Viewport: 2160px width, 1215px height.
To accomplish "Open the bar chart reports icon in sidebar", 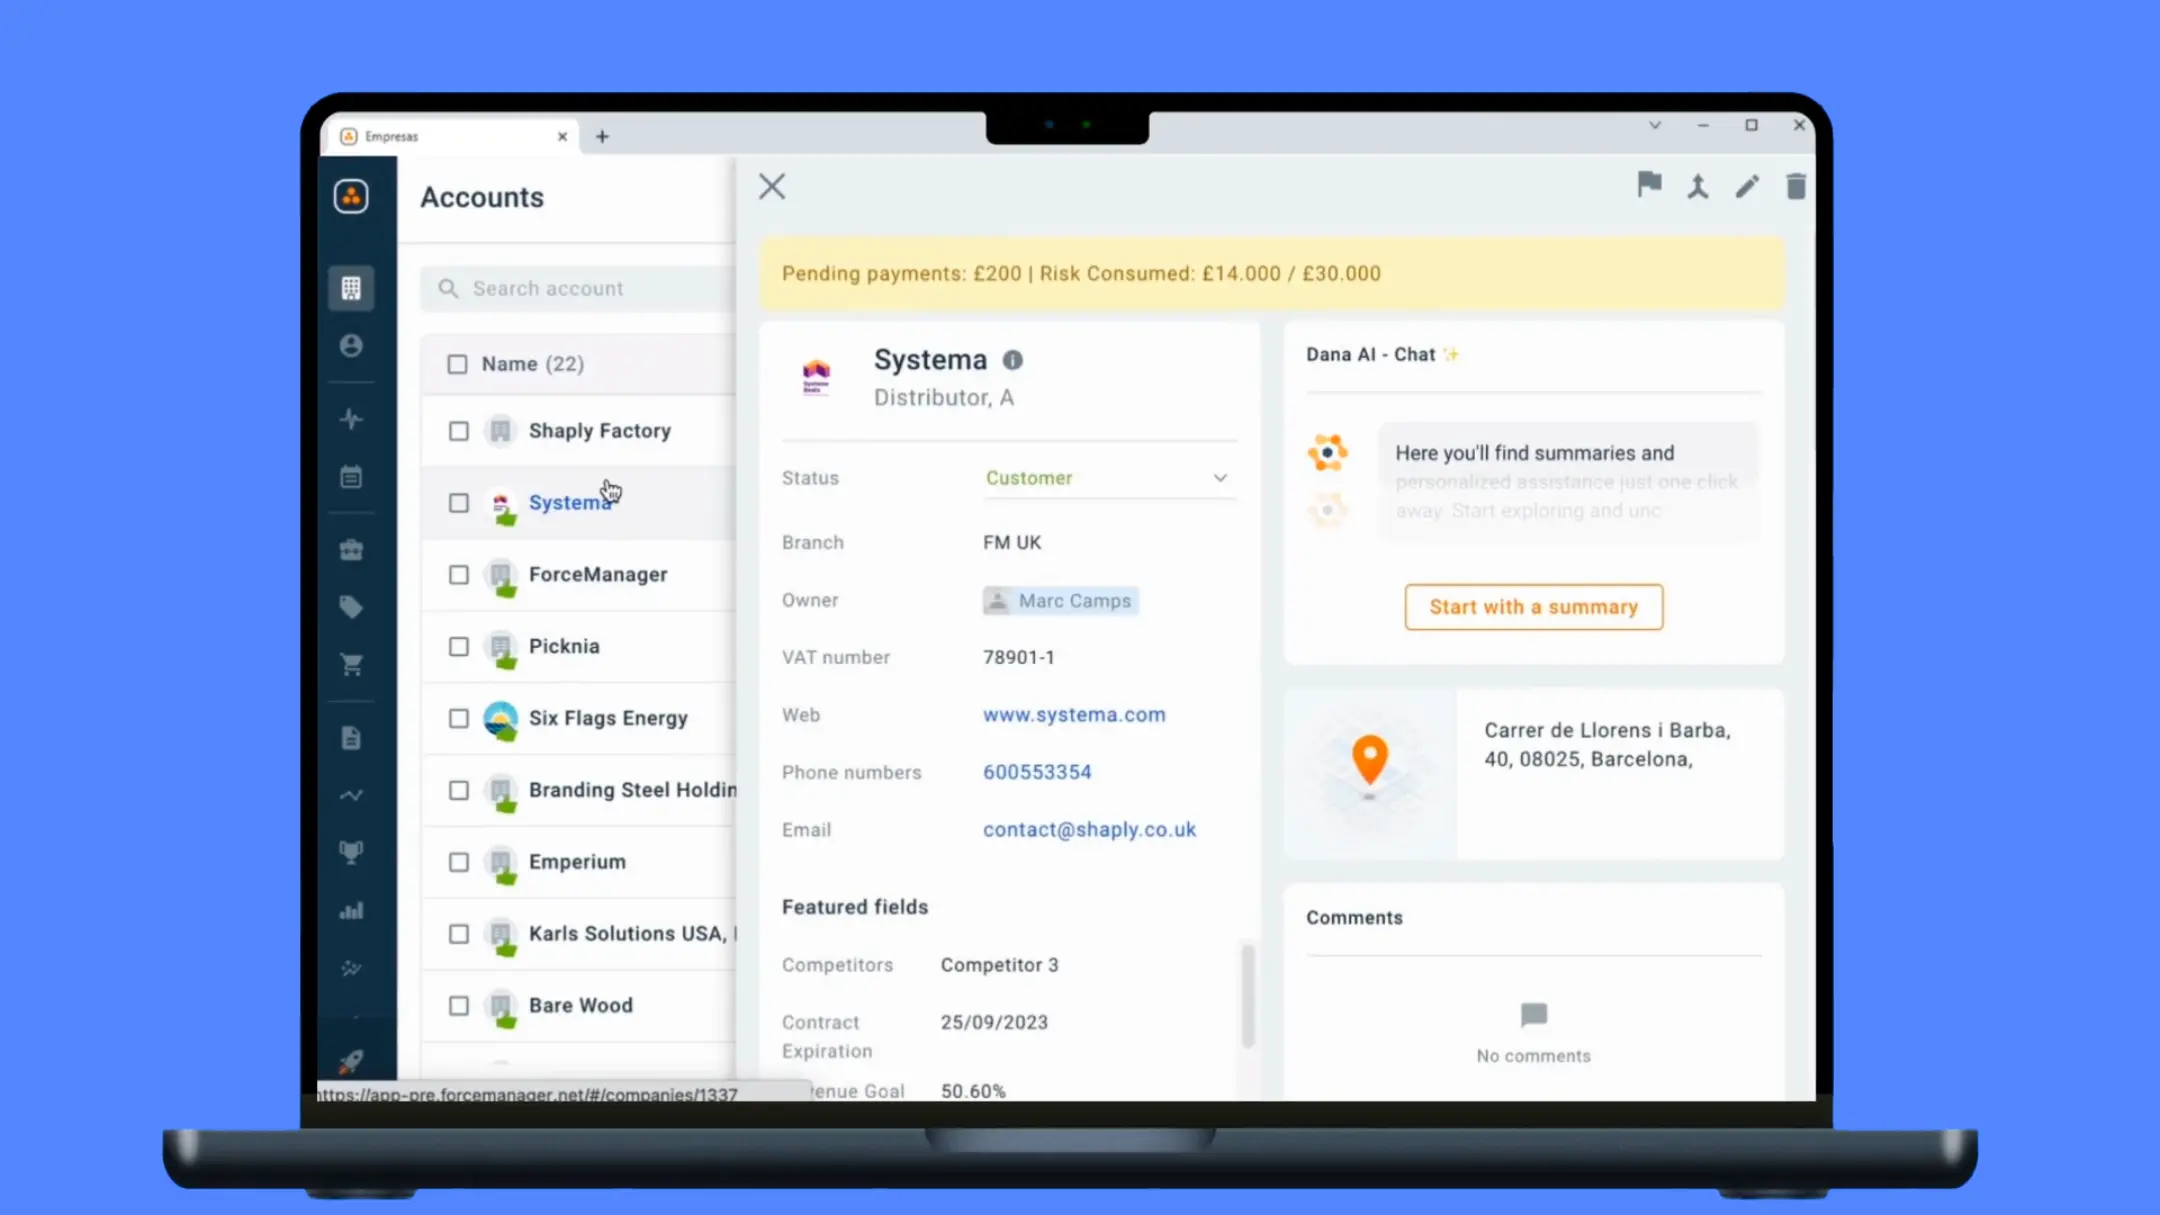I will [351, 911].
